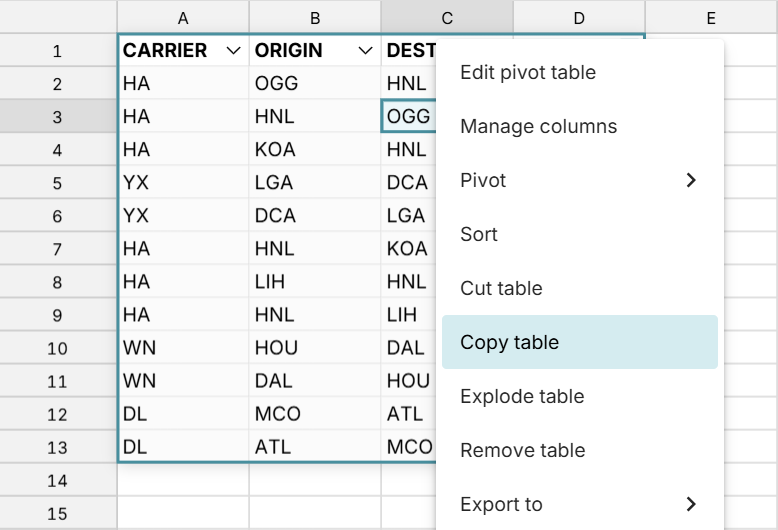
Task: Click the YX cell in row 6
Action: click(x=135, y=216)
